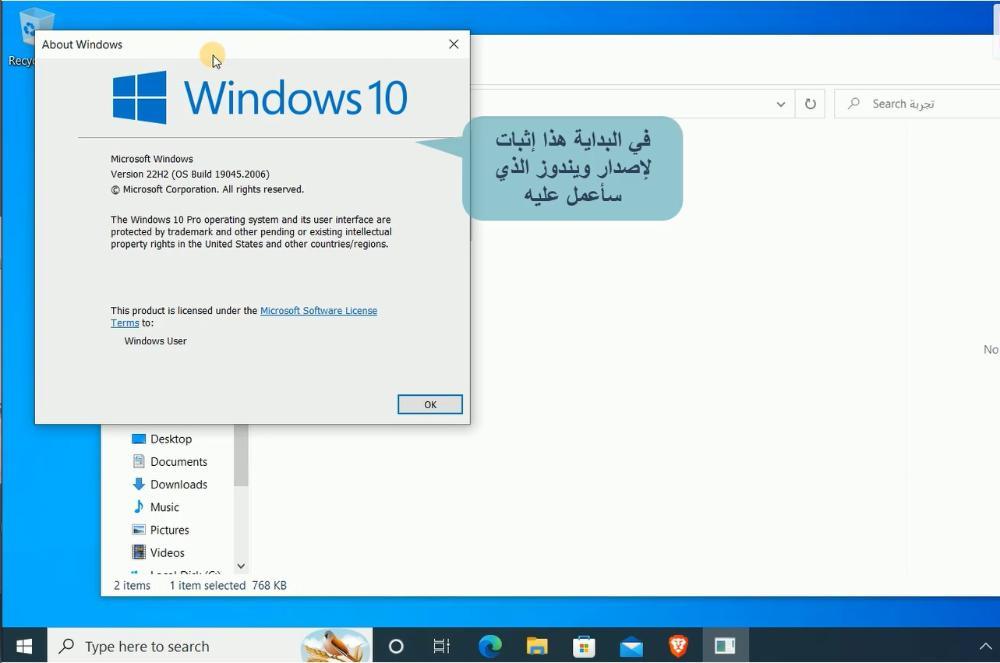Open Pictures in the Explorer sidebar
Image resolution: width=1000 pixels, height=663 pixels.
click(x=169, y=530)
